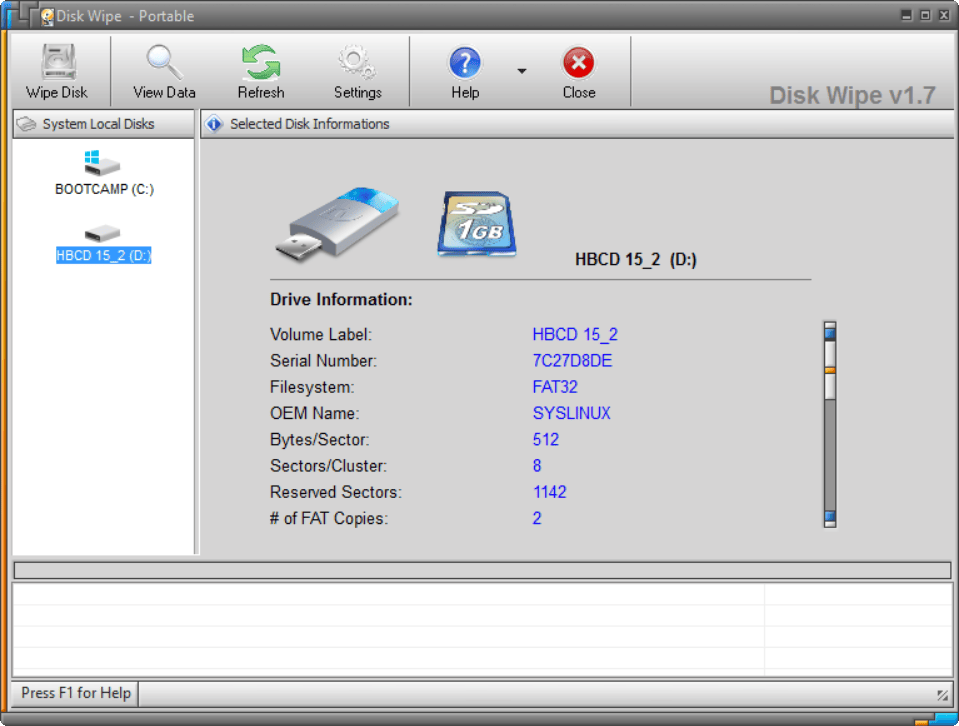Click the USB flash drive image
This screenshot has height=726, width=959.
337,224
